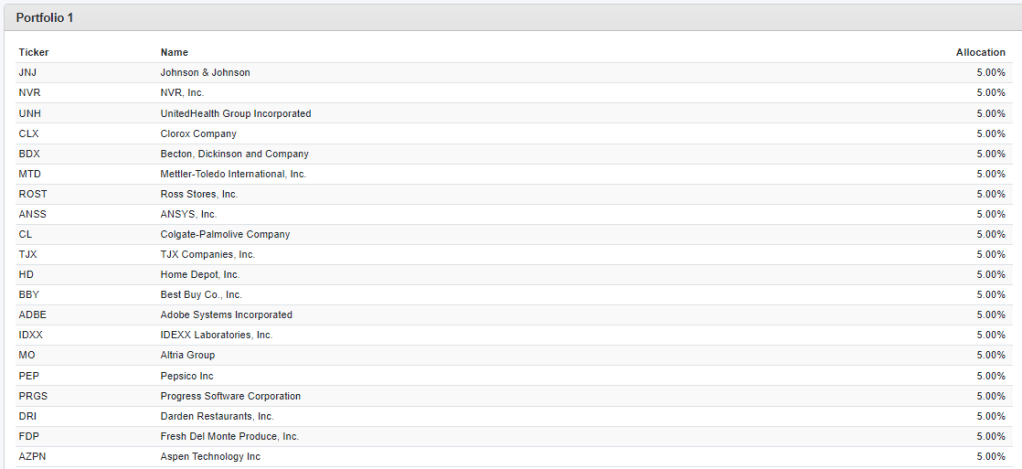Click the allocation value for AZPN

click(x=990, y=457)
